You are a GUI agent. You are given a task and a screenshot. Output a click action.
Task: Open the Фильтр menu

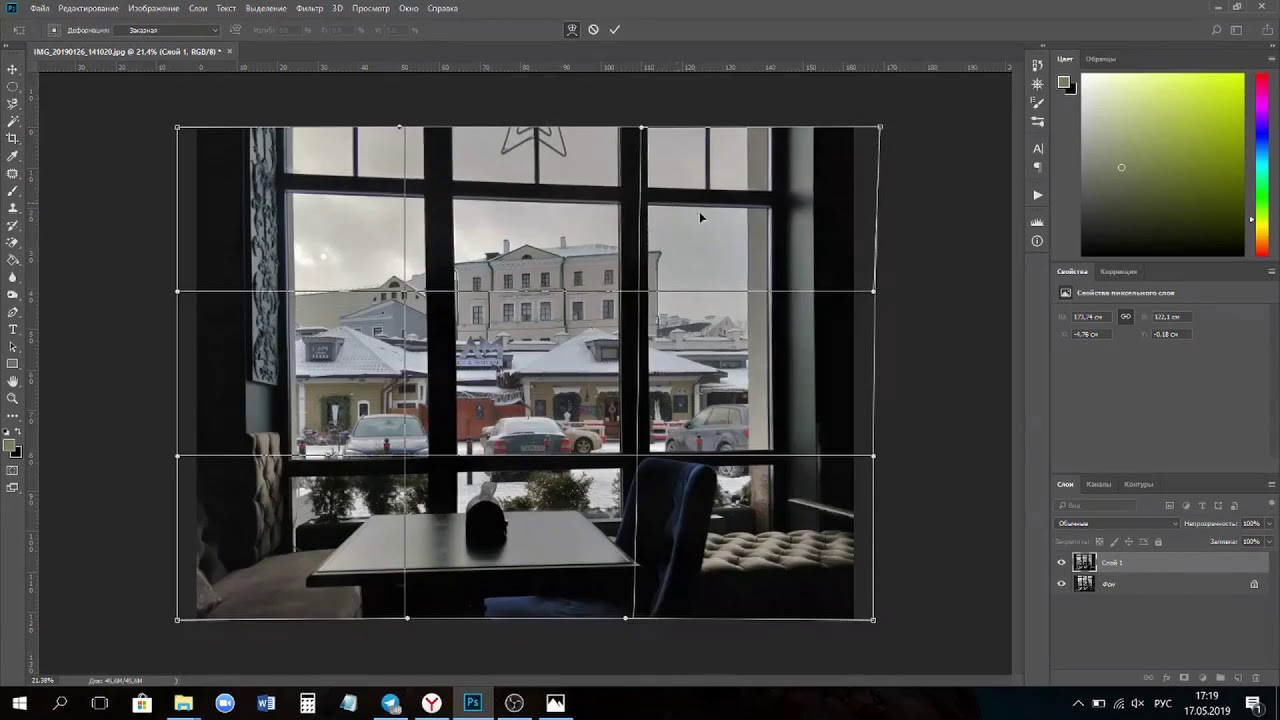click(x=309, y=8)
